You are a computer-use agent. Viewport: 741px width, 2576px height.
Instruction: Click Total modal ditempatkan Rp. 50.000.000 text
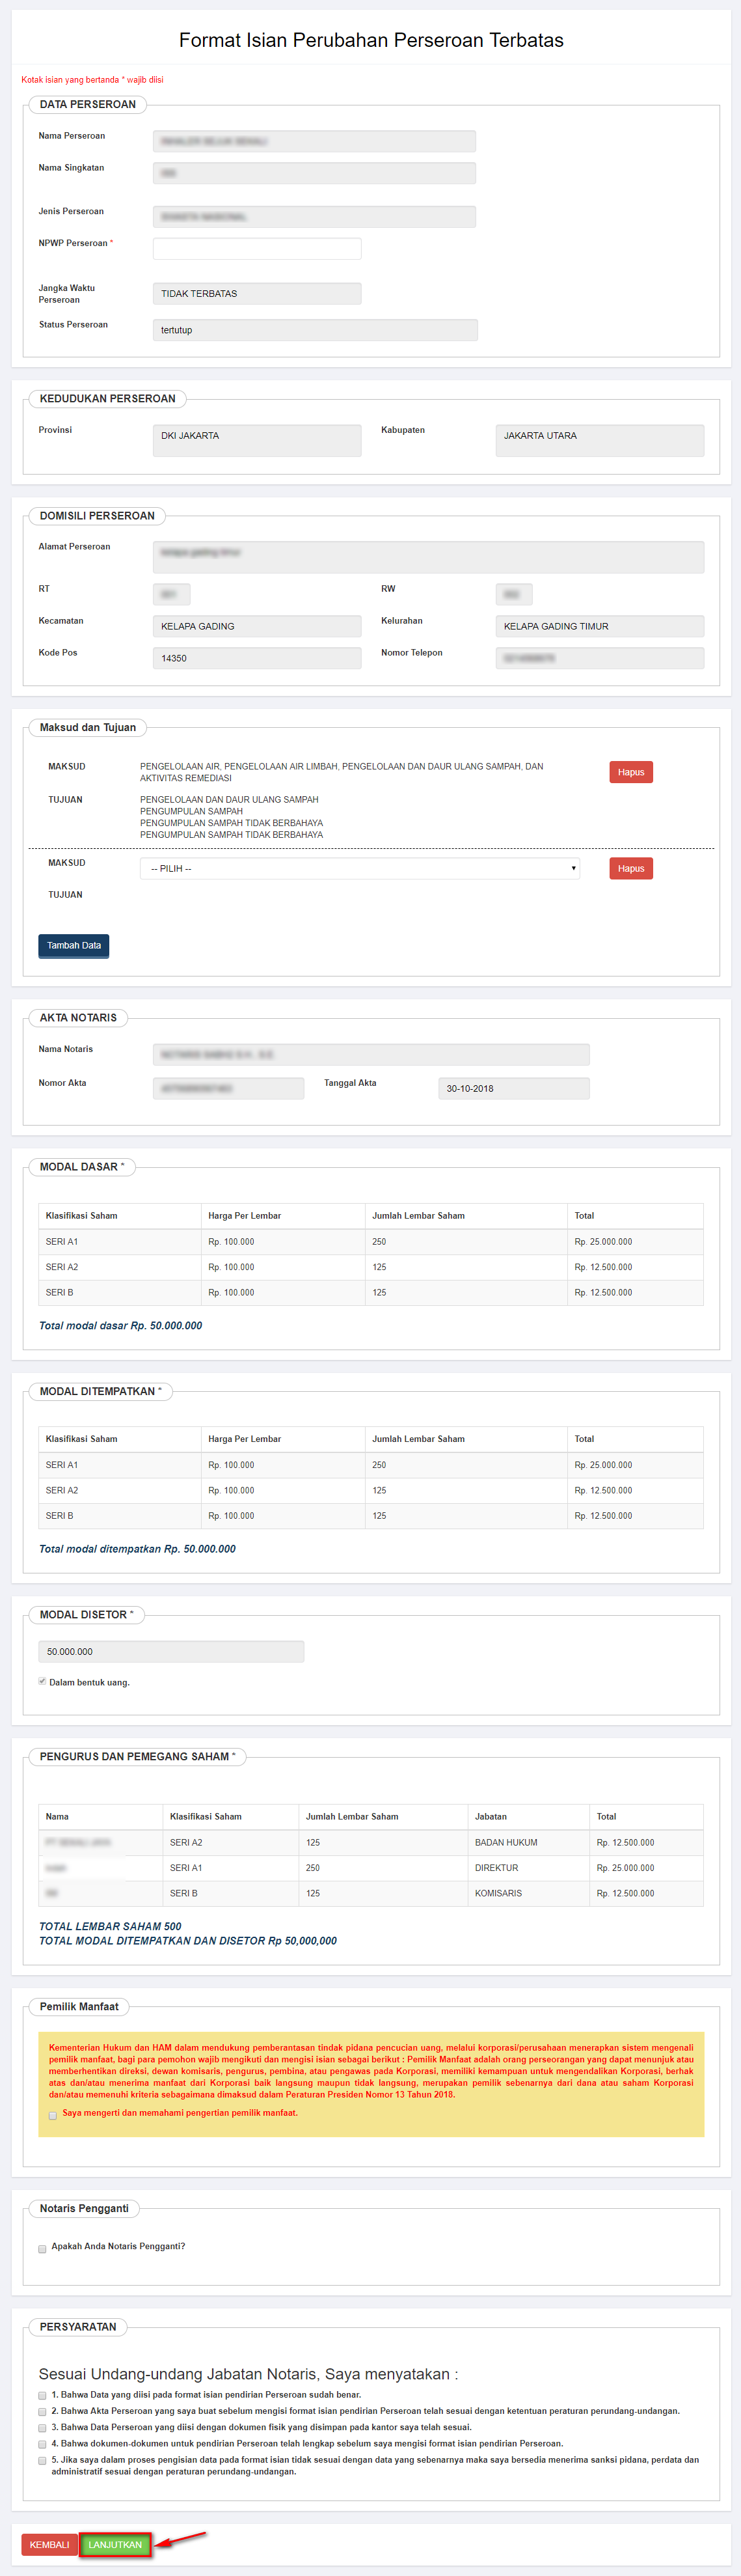[137, 1548]
